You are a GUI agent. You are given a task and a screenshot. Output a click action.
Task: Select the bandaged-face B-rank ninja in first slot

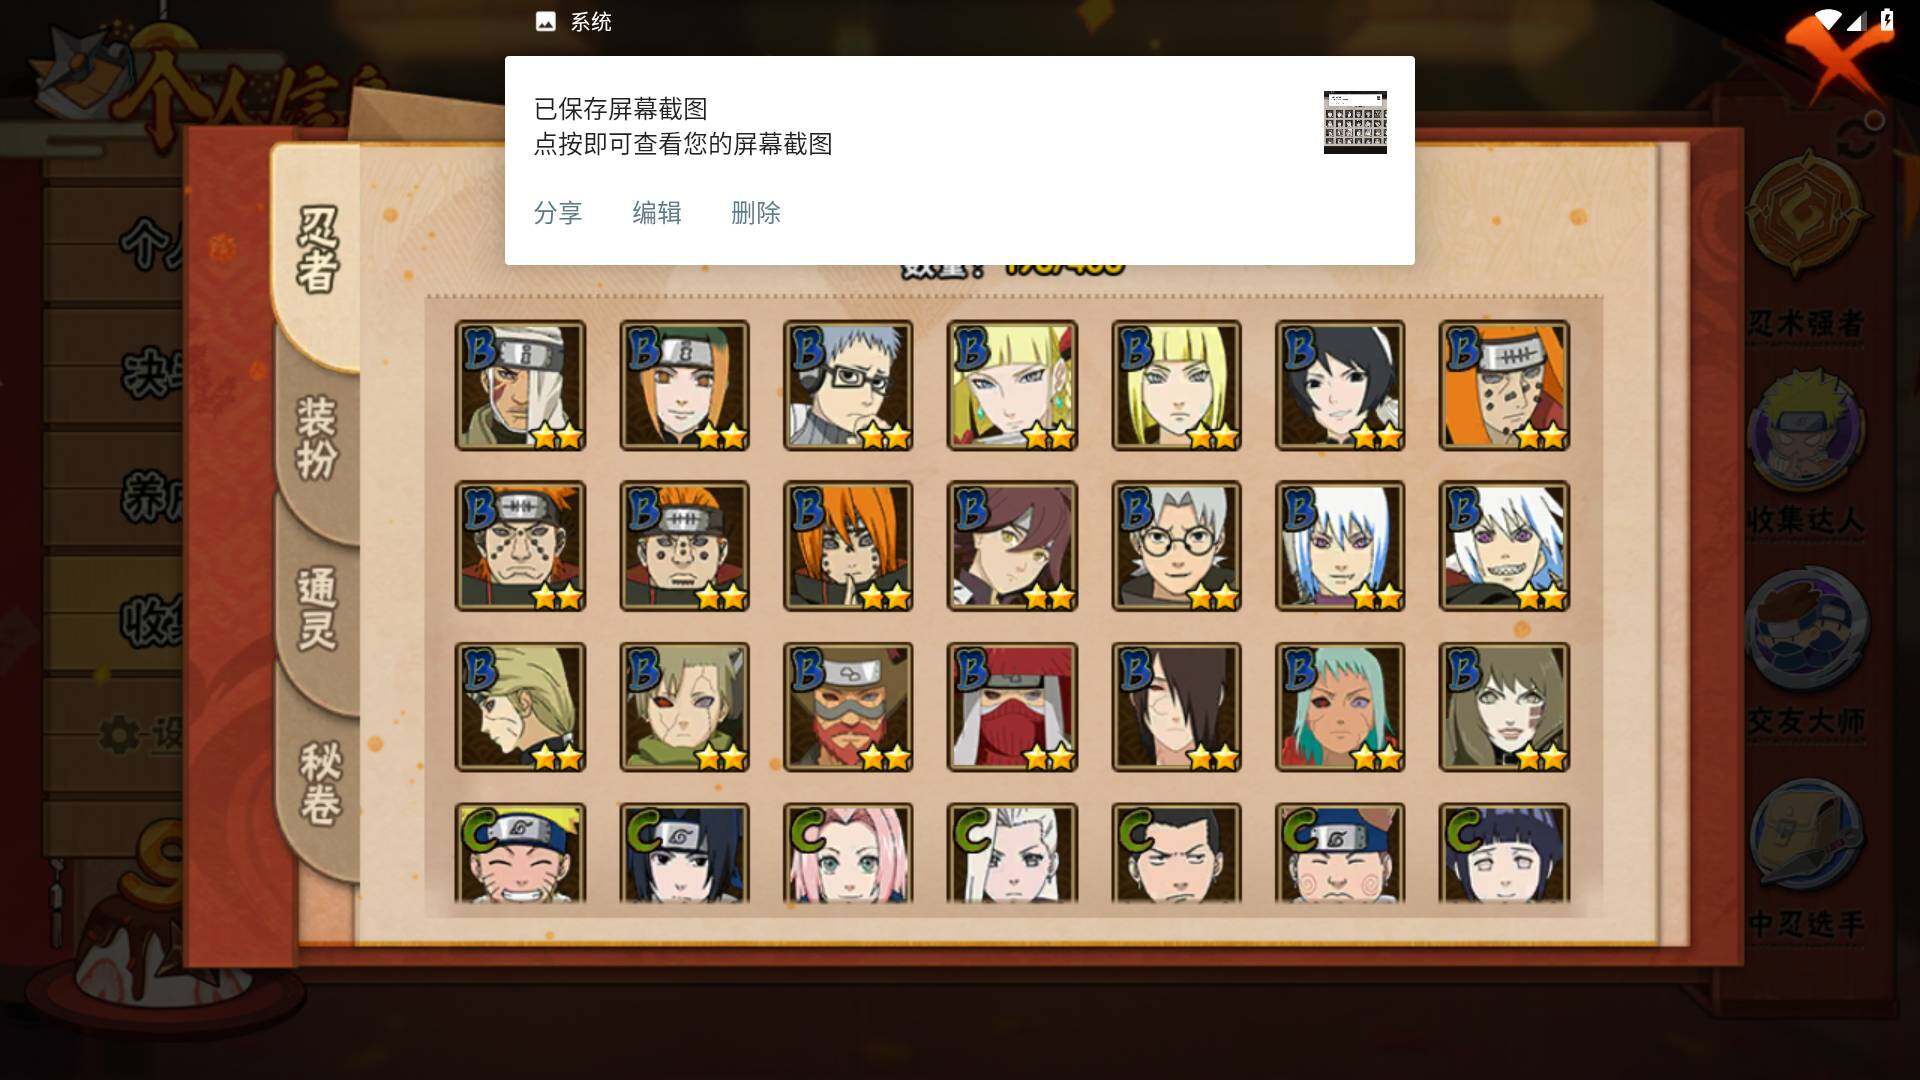(x=520, y=385)
